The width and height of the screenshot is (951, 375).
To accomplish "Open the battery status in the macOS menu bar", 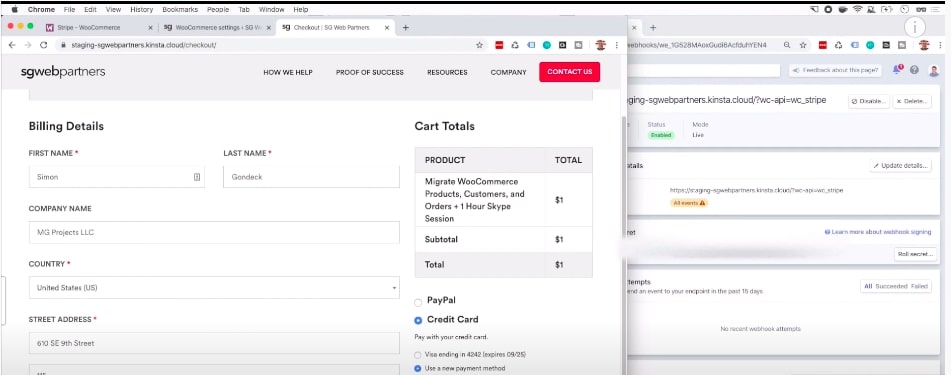I will 887,10.
